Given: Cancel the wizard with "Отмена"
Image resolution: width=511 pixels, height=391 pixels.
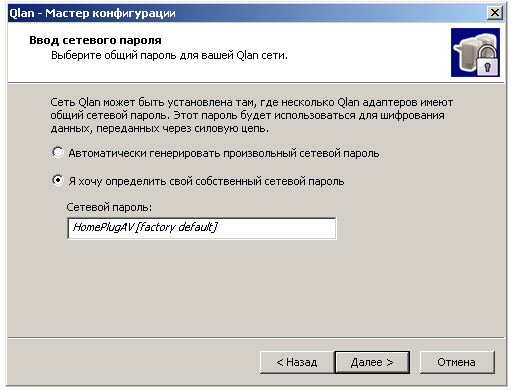Looking at the screenshot, I should [457, 362].
